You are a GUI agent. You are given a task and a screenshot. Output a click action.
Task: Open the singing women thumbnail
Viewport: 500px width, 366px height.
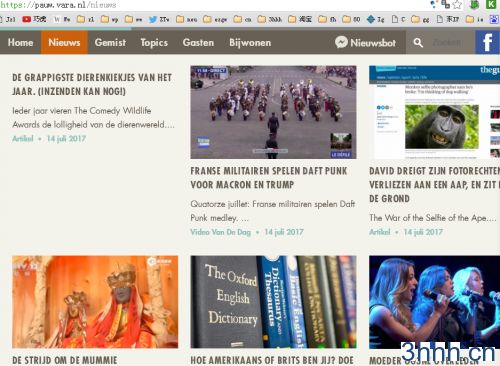[x=435, y=302]
